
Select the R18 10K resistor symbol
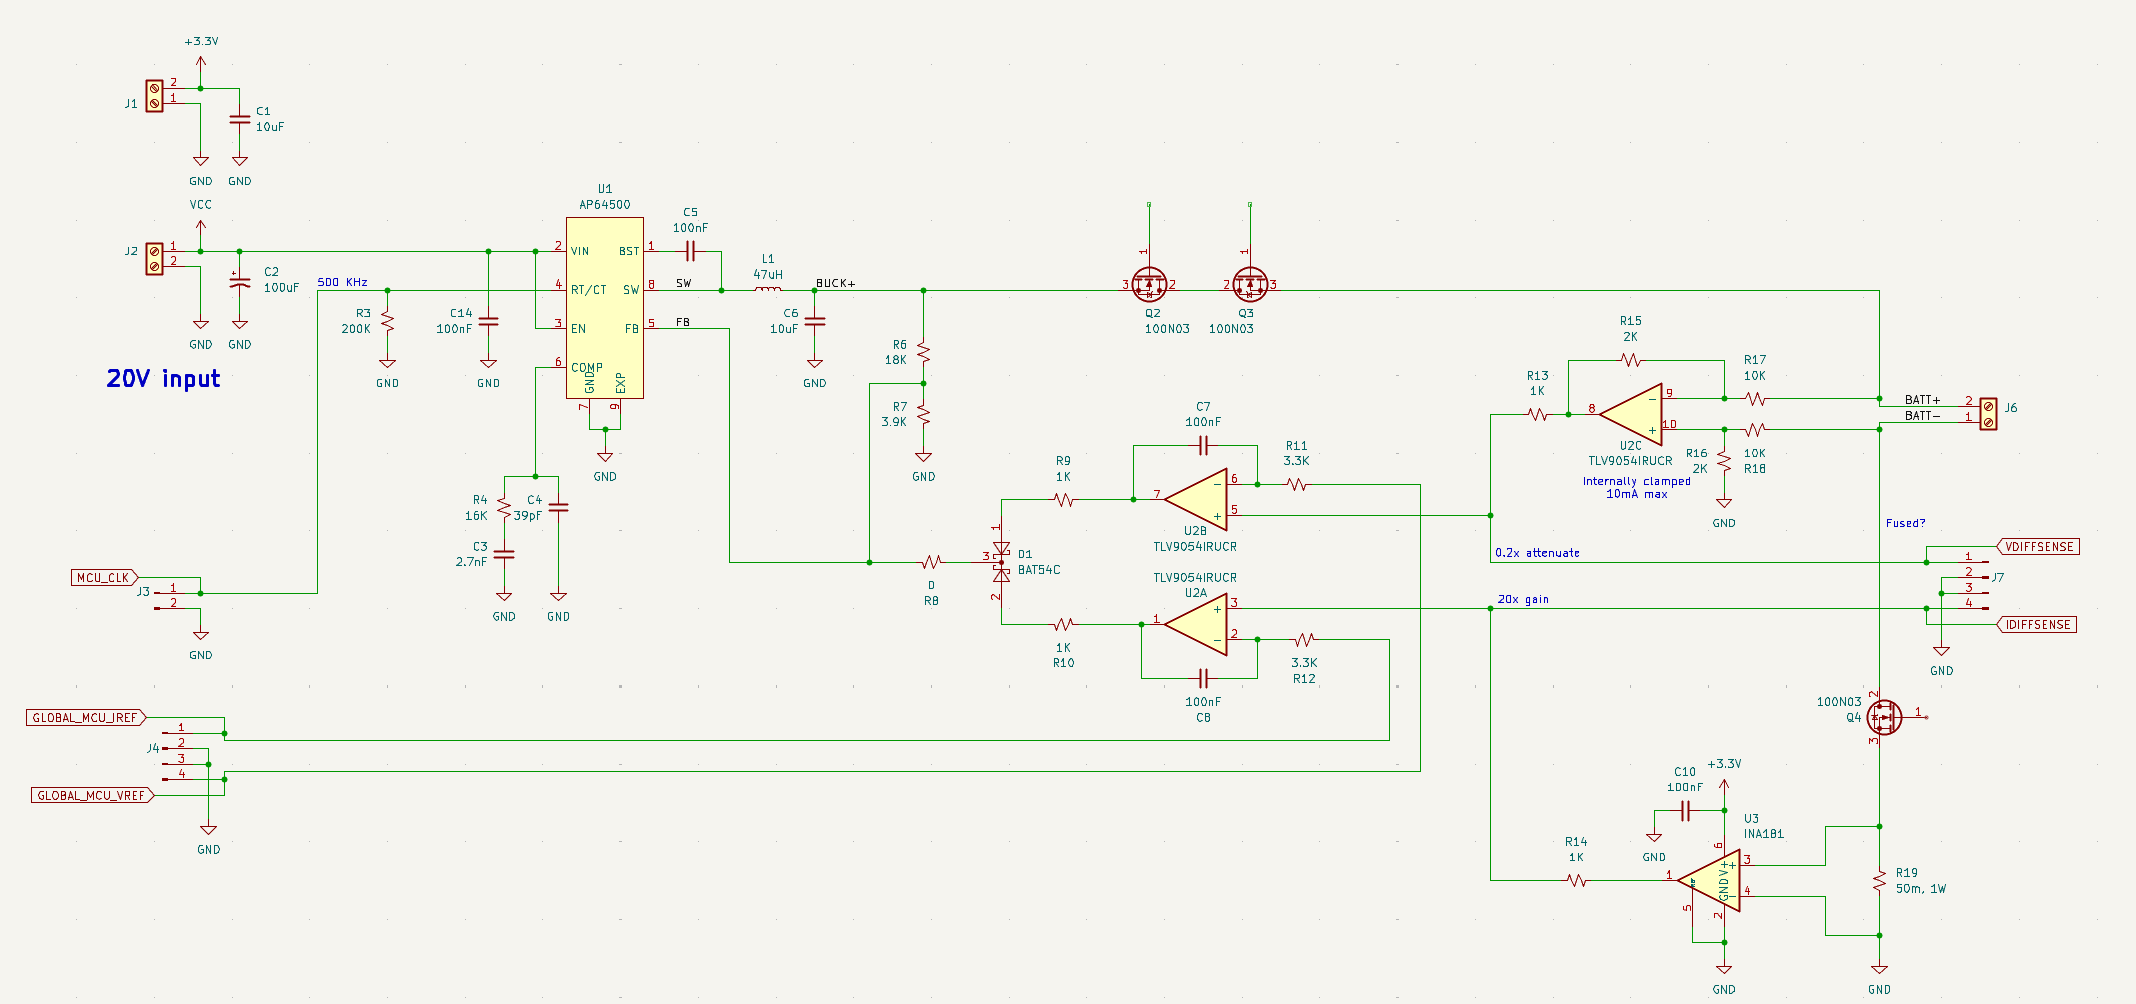click(1755, 430)
